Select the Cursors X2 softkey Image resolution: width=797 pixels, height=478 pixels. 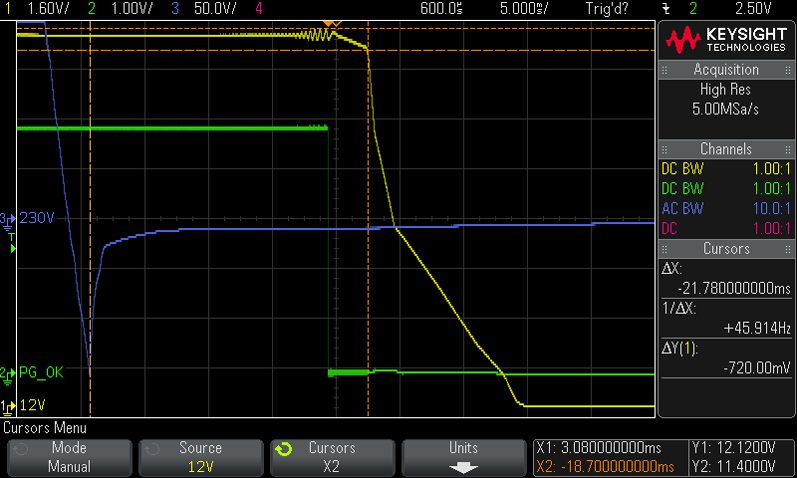click(332, 458)
